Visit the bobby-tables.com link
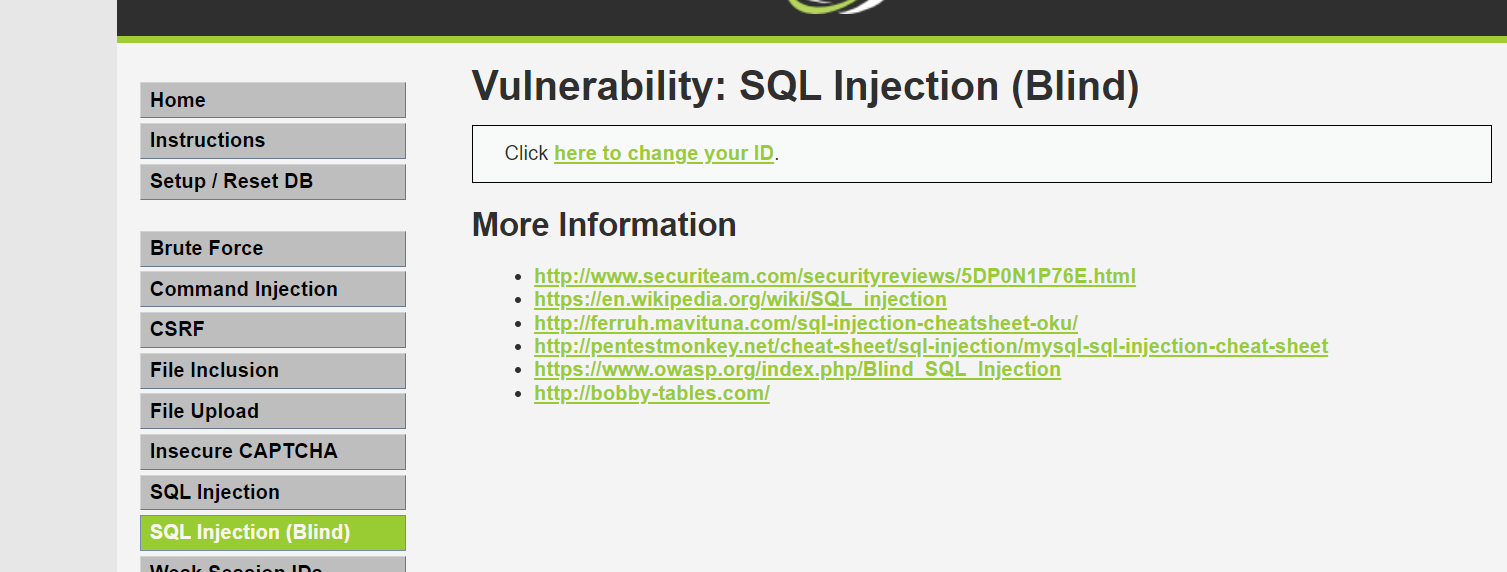 click(652, 393)
